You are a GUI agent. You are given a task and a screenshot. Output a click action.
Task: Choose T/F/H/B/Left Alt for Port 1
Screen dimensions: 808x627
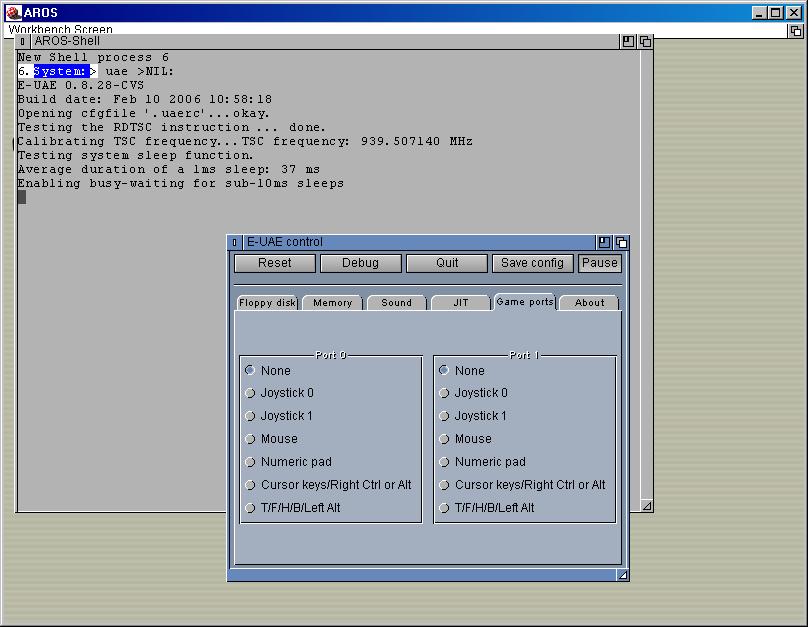pyautogui.click(x=444, y=508)
